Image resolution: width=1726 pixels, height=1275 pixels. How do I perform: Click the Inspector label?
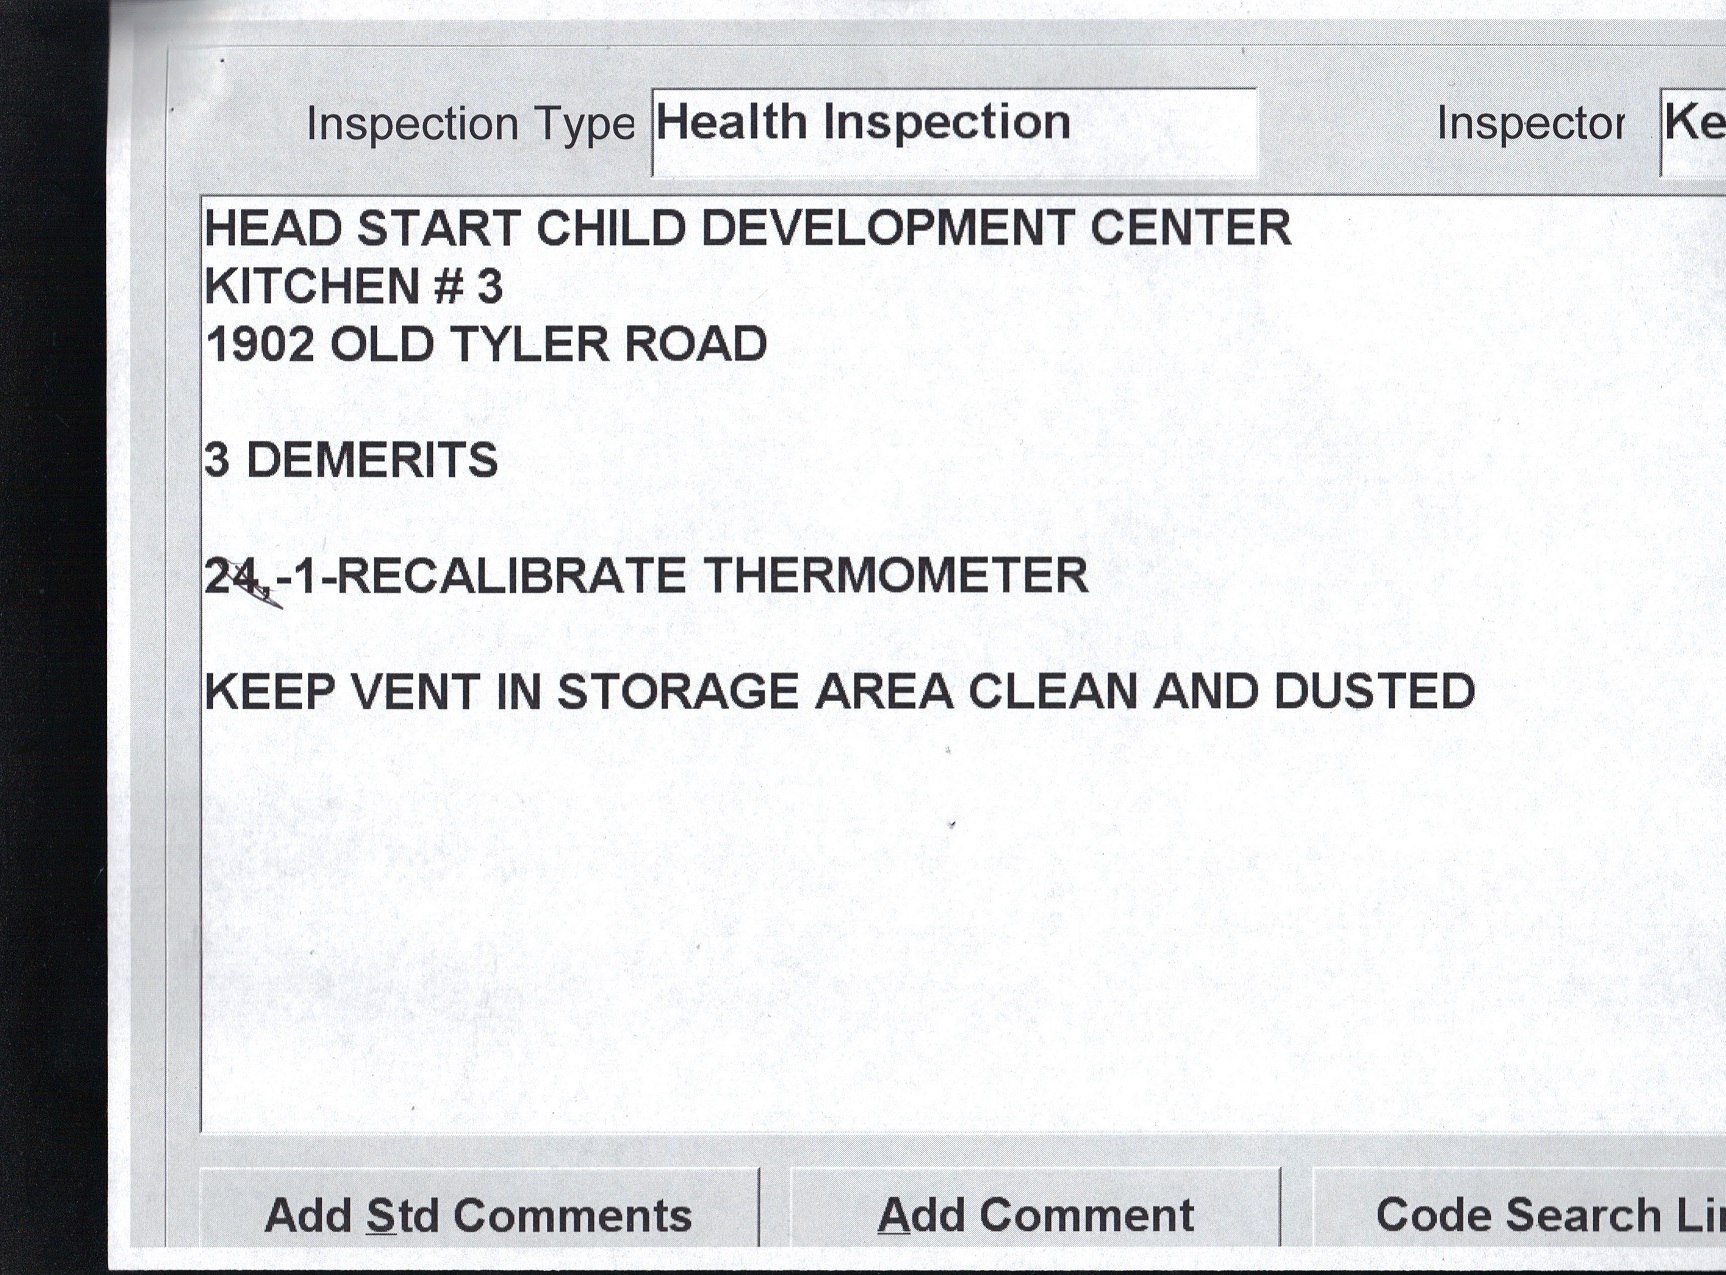[1530, 124]
